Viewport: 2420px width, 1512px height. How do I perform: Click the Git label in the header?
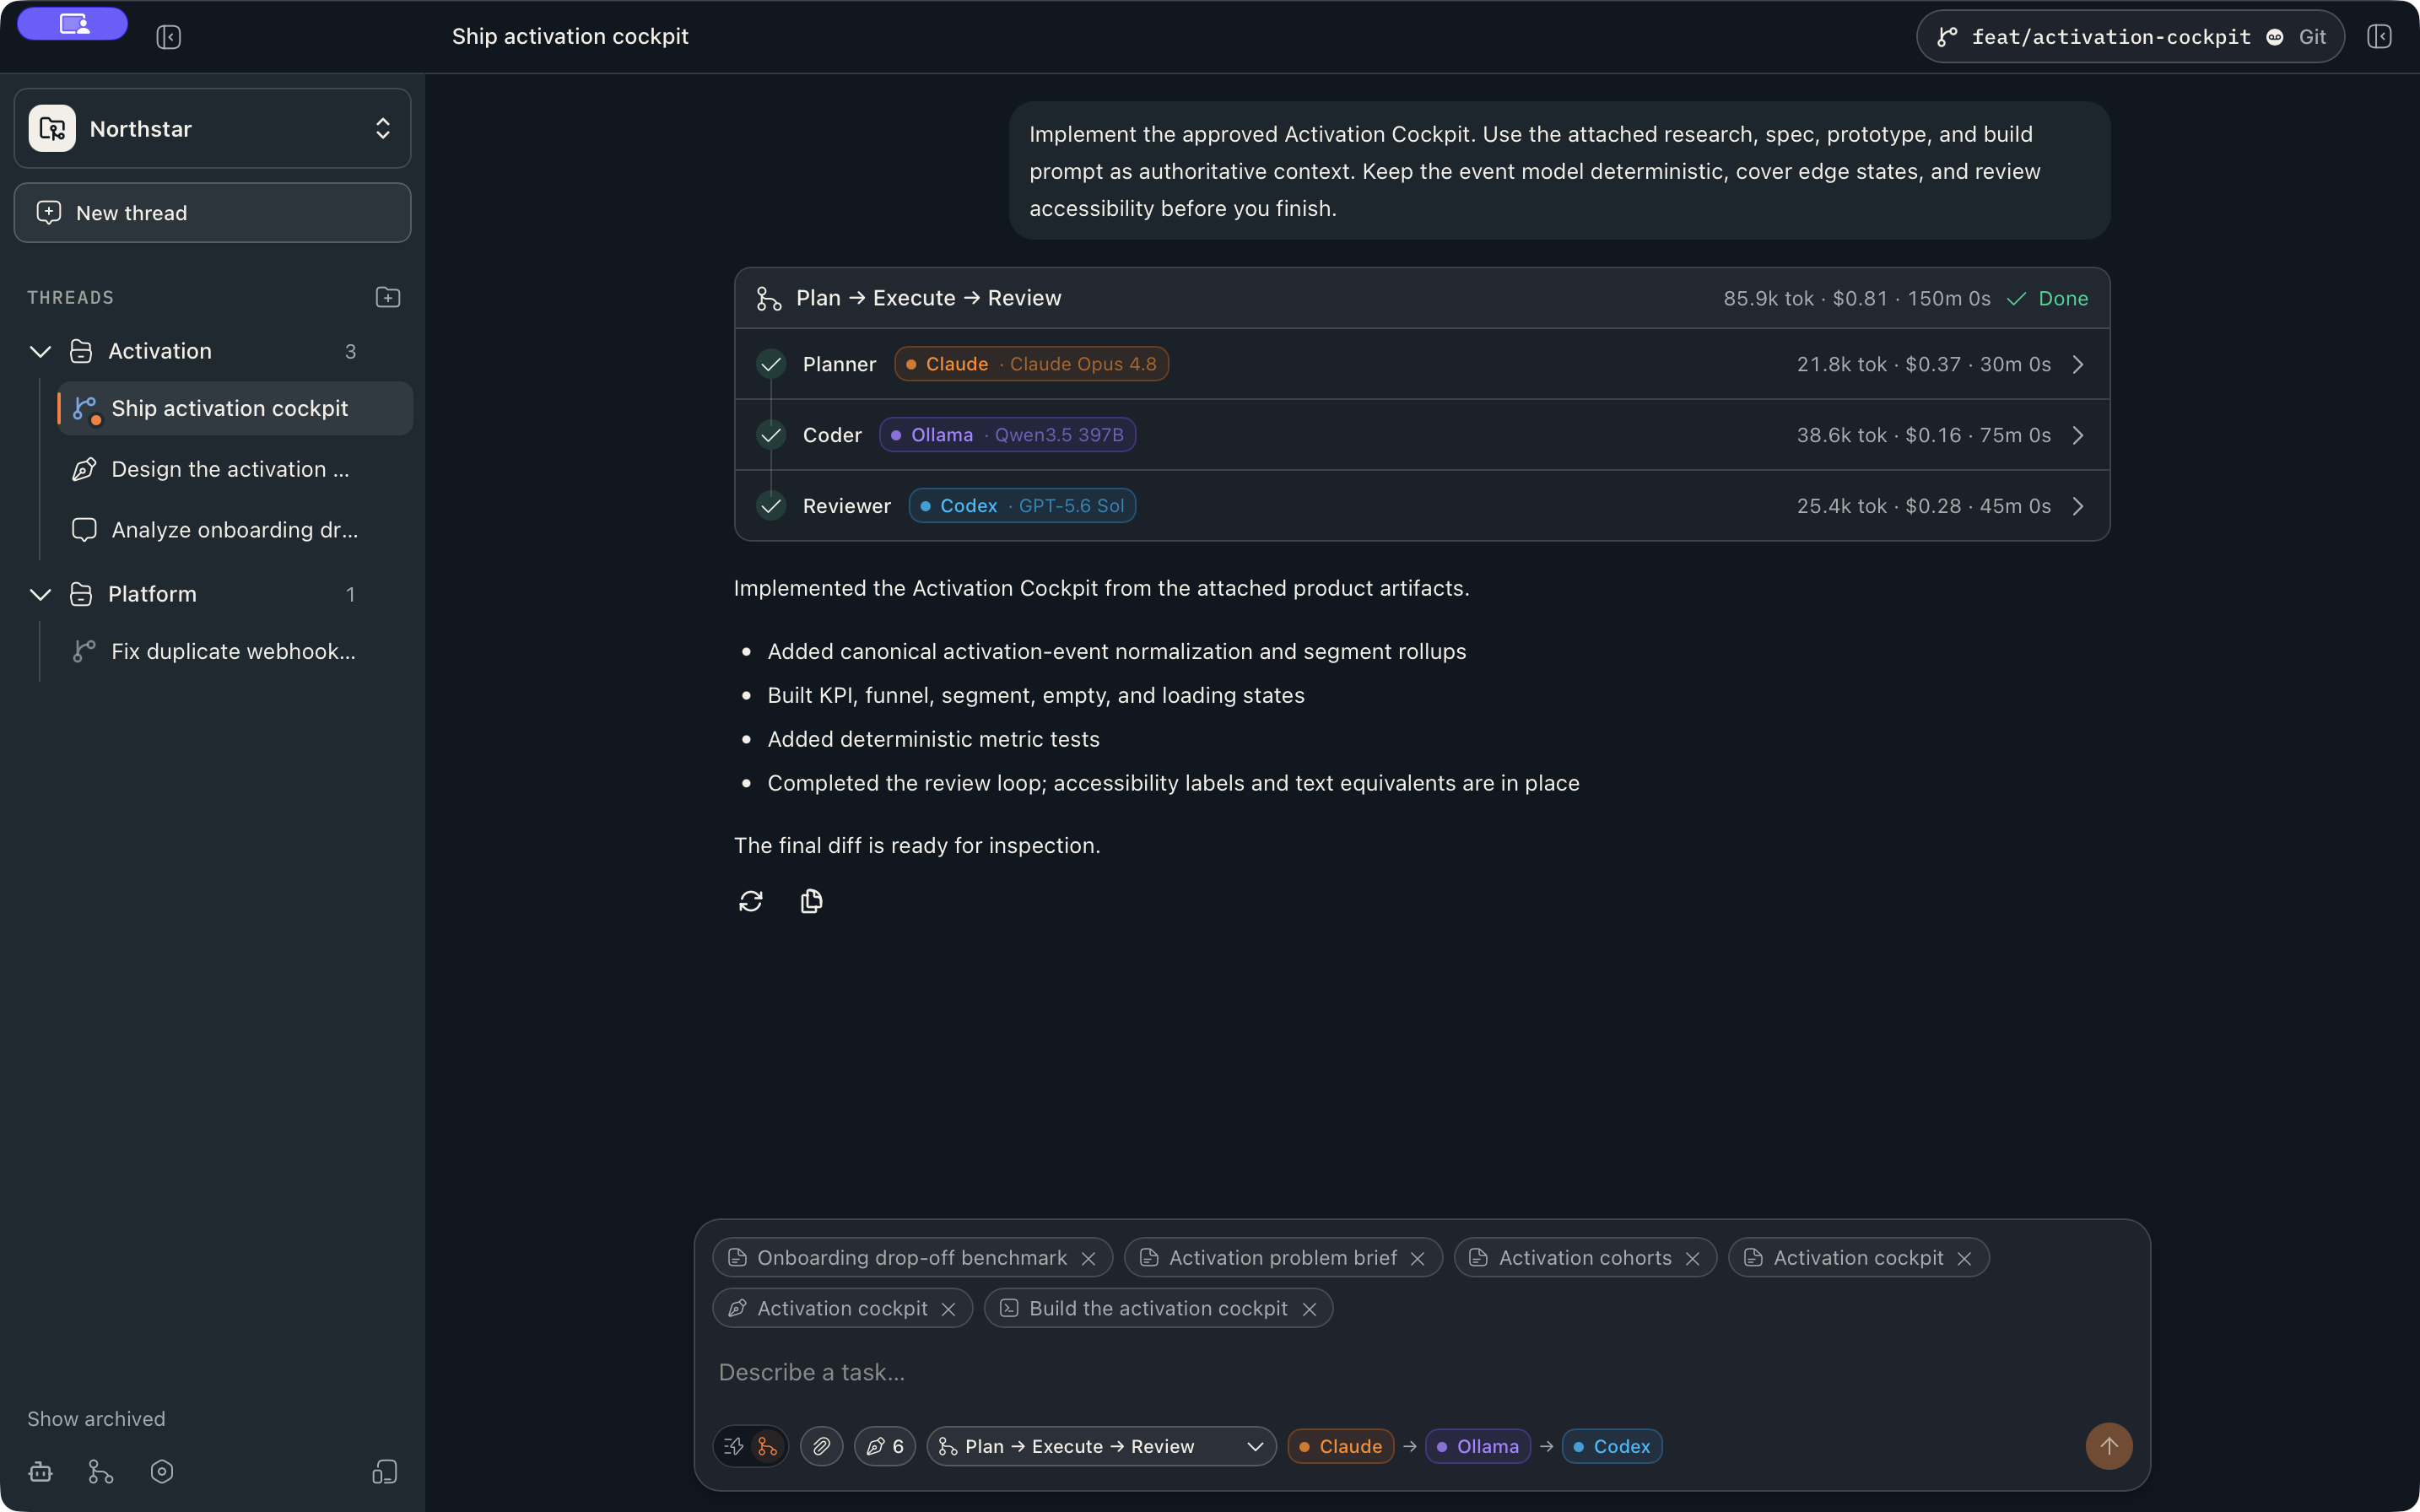[x=2312, y=37]
